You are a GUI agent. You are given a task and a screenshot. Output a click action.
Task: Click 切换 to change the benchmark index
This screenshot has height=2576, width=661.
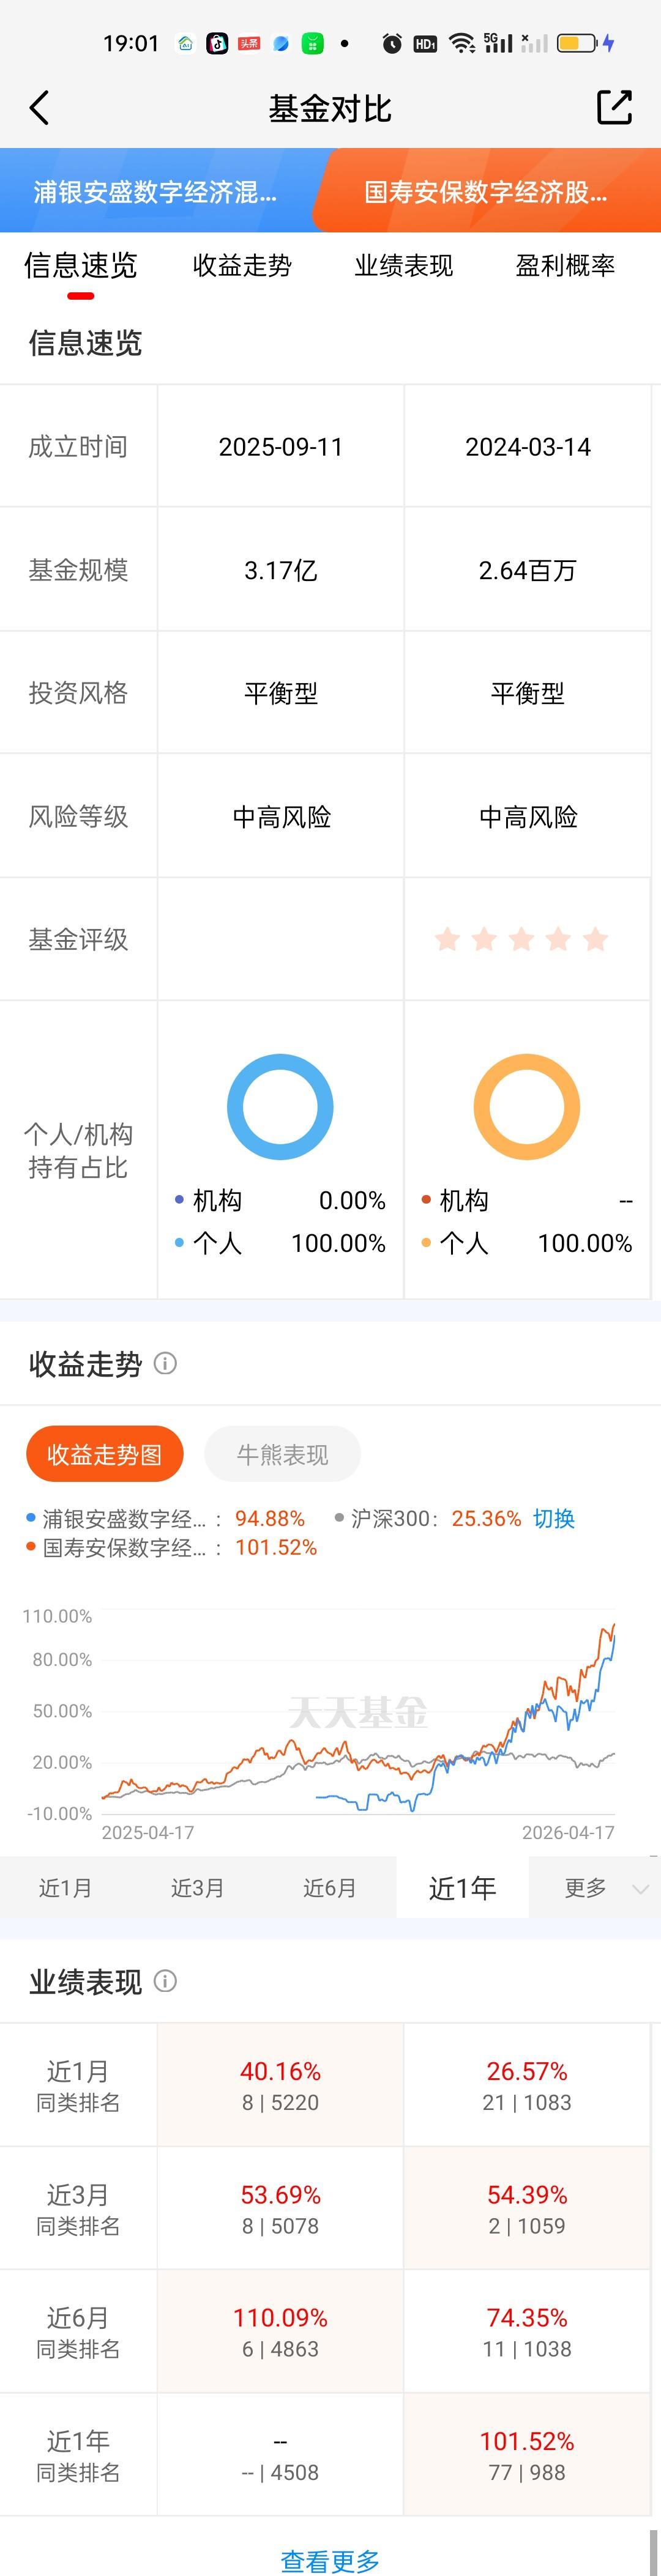click(557, 1518)
